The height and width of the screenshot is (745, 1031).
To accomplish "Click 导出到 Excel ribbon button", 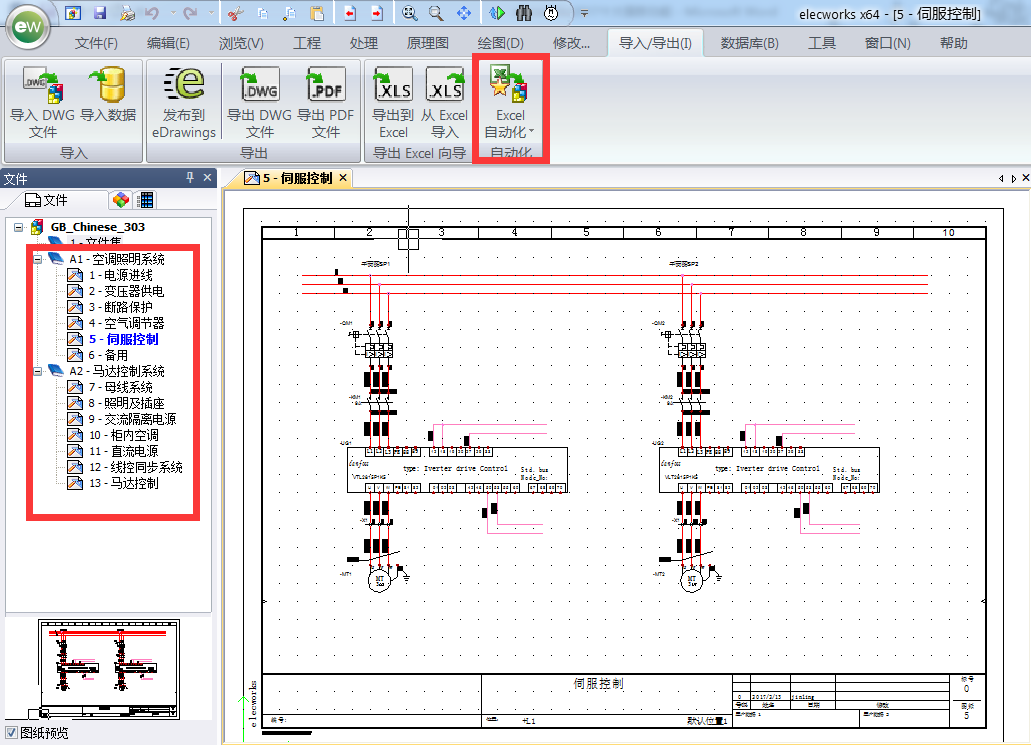I will [x=393, y=102].
